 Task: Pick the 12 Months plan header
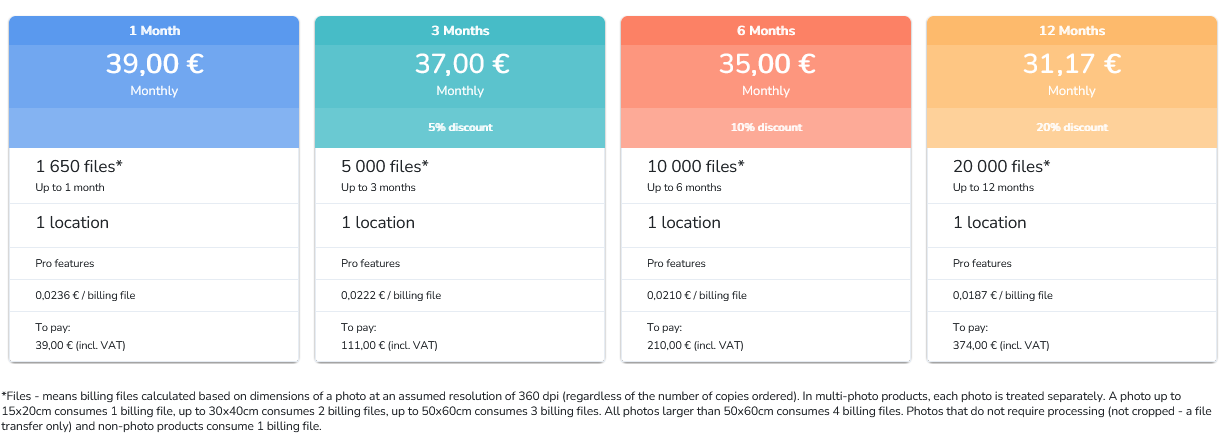click(x=1072, y=31)
